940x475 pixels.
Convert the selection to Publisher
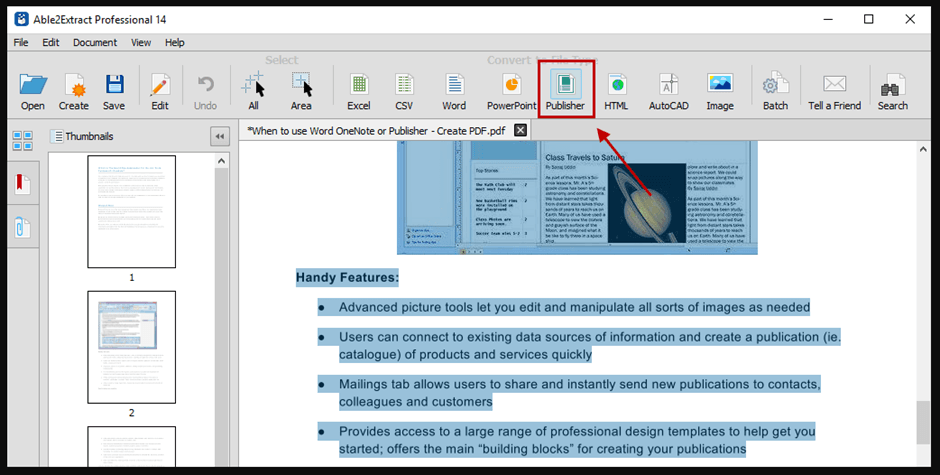pos(565,92)
